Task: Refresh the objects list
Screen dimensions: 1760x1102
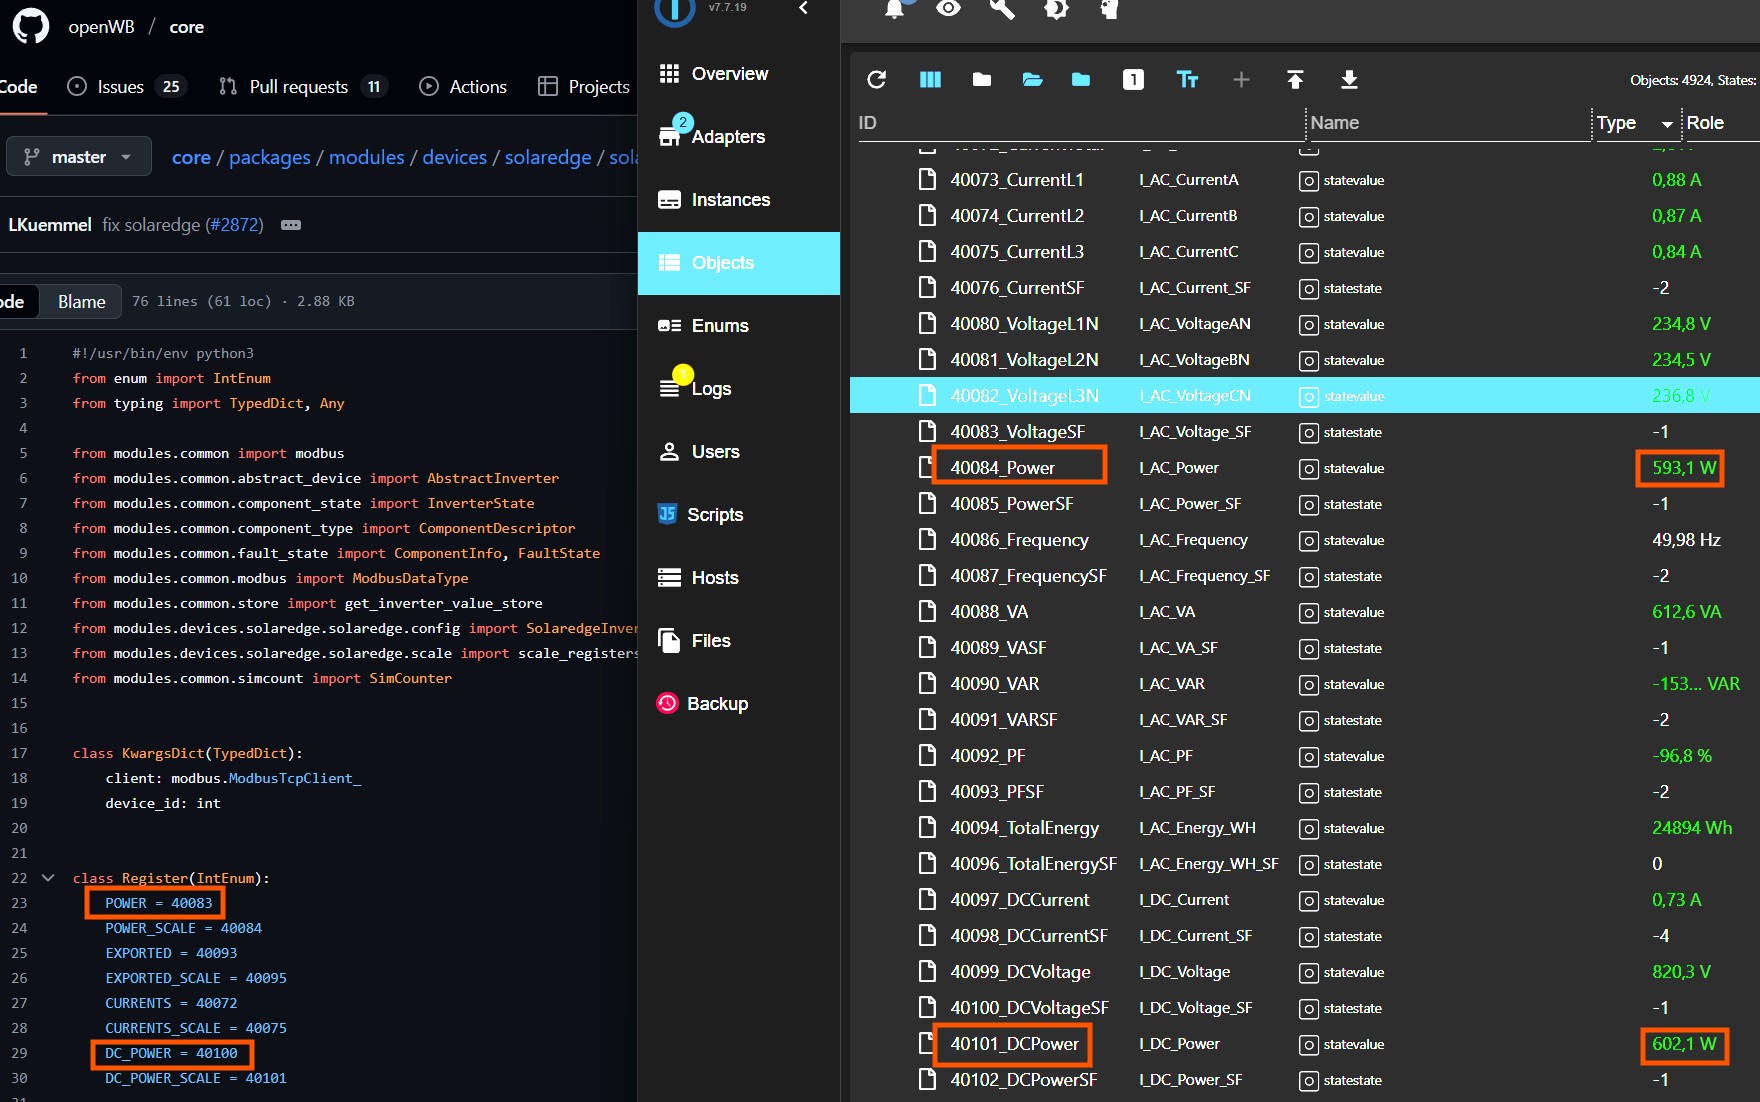Action: click(877, 80)
